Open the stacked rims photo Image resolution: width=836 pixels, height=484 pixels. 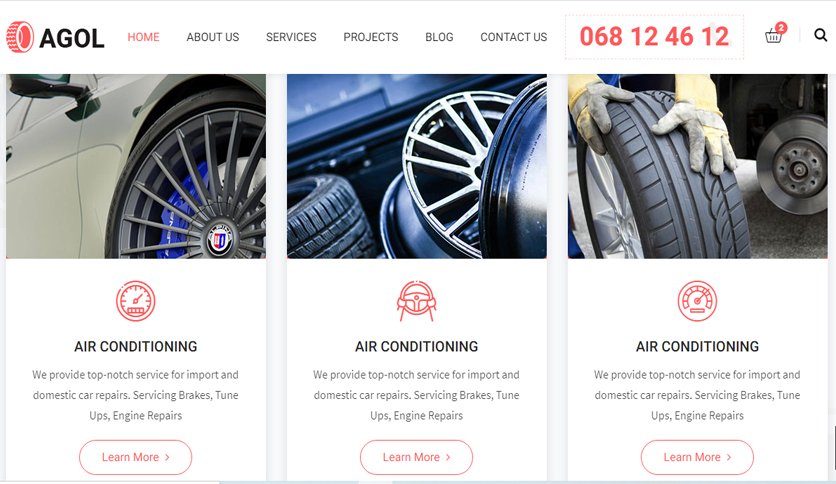tap(417, 166)
